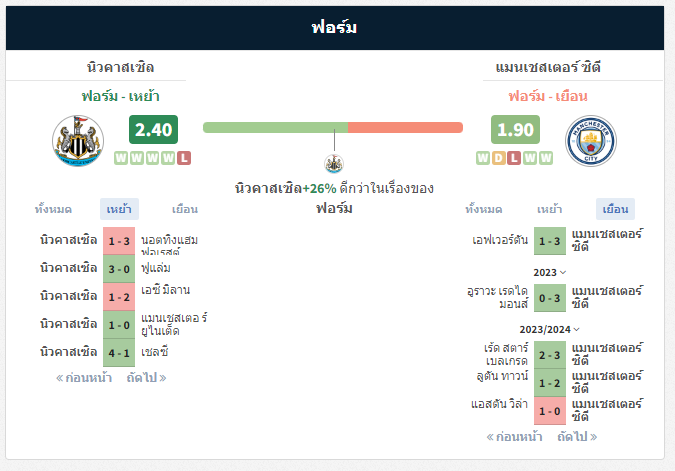Screen dimensions: 675x471
Task: Go to ถัดไป page under Newcastle matches
Action: (146, 378)
